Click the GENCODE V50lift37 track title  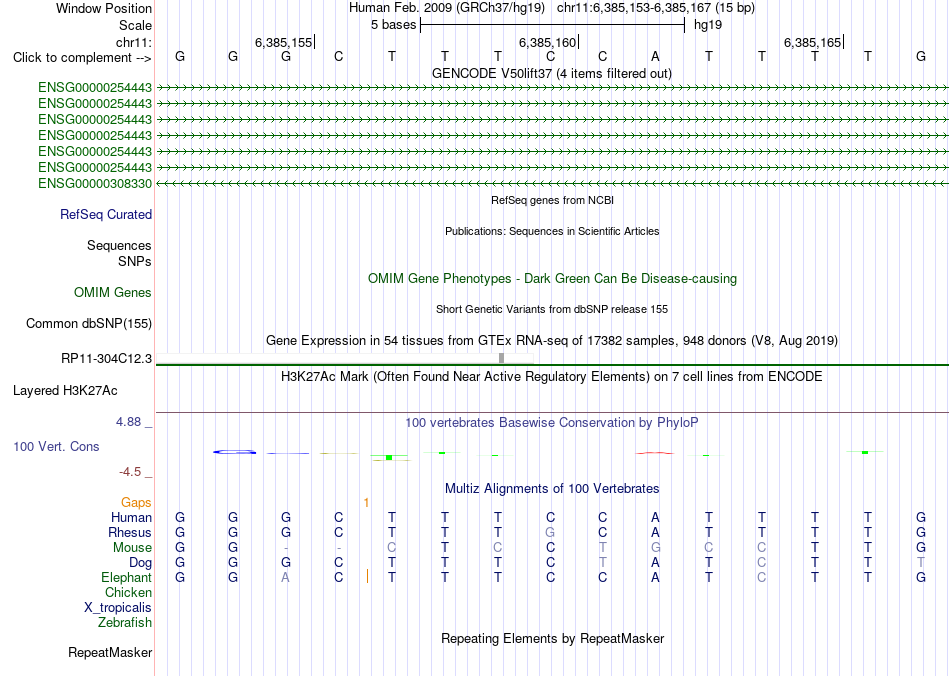pos(552,73)
